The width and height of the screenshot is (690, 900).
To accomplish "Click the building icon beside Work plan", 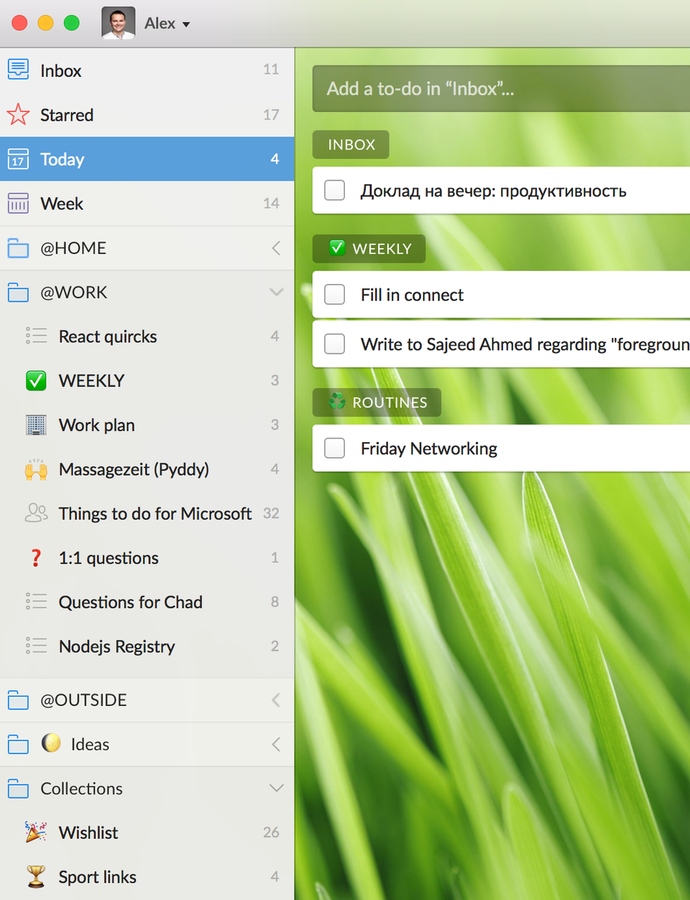I will (x=36, y=425).
